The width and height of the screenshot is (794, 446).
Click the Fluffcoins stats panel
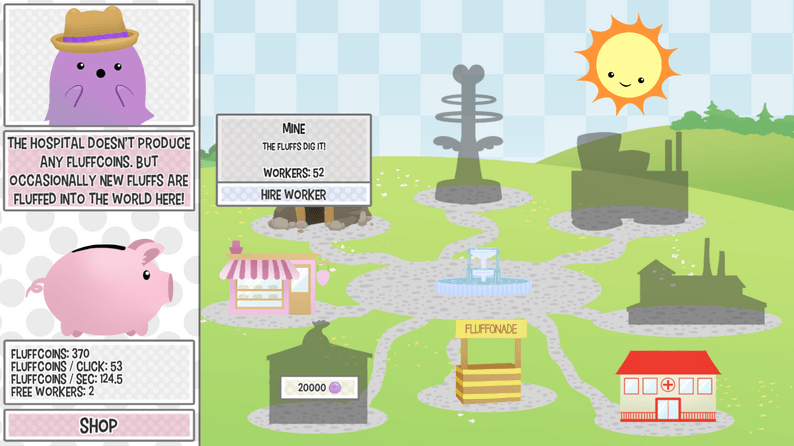point(98,372)
